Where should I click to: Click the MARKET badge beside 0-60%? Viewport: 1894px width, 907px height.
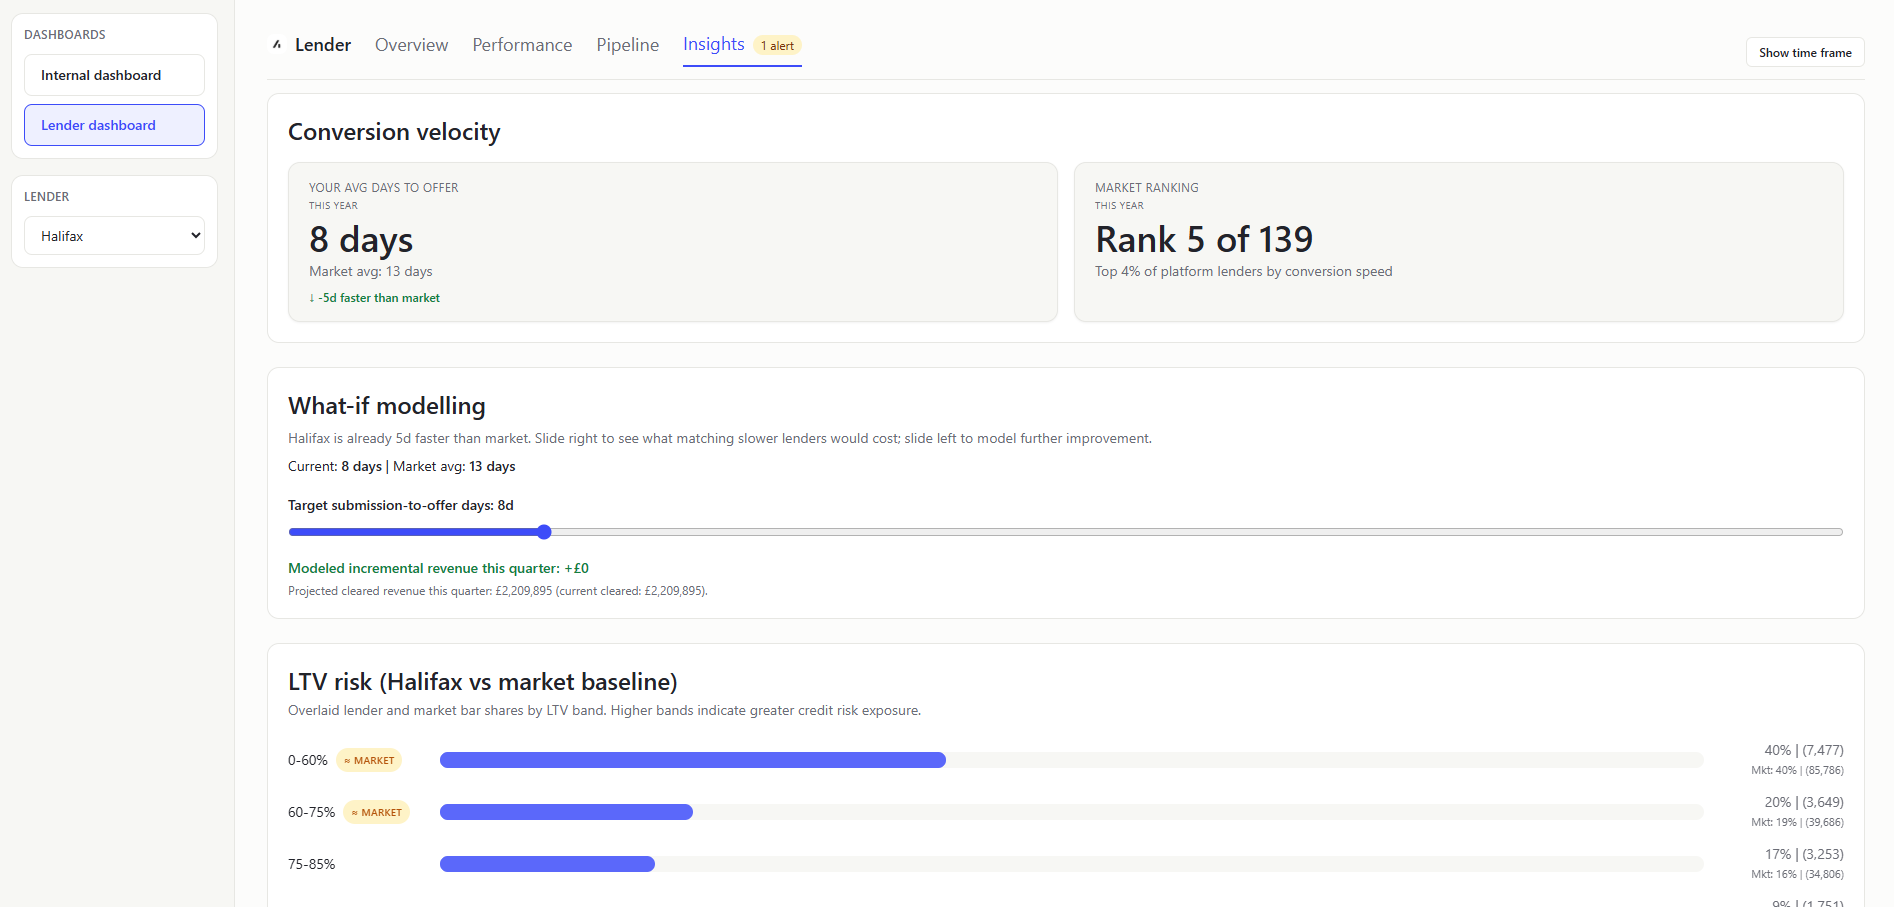pyautogui.click(x=368, y=760)
